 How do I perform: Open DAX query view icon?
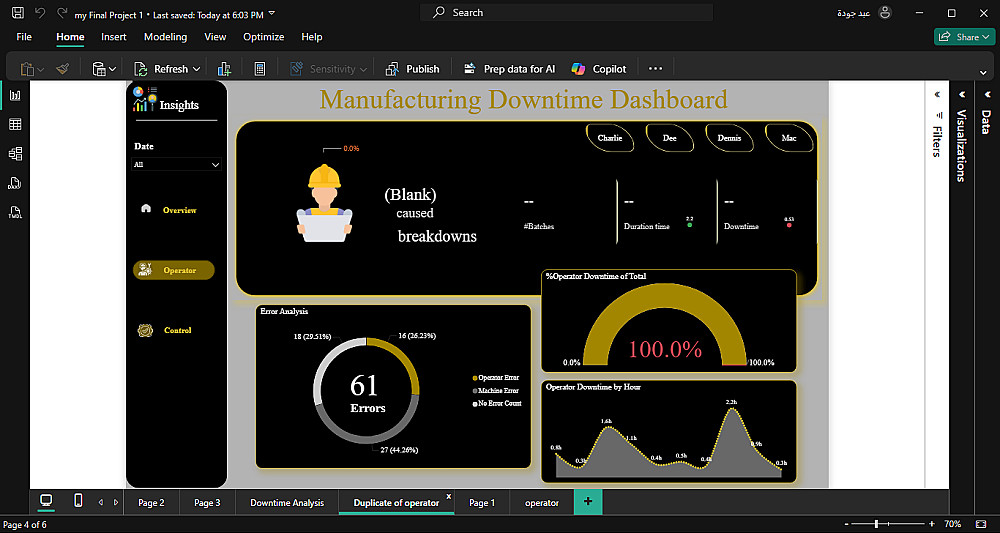point(15,183)
